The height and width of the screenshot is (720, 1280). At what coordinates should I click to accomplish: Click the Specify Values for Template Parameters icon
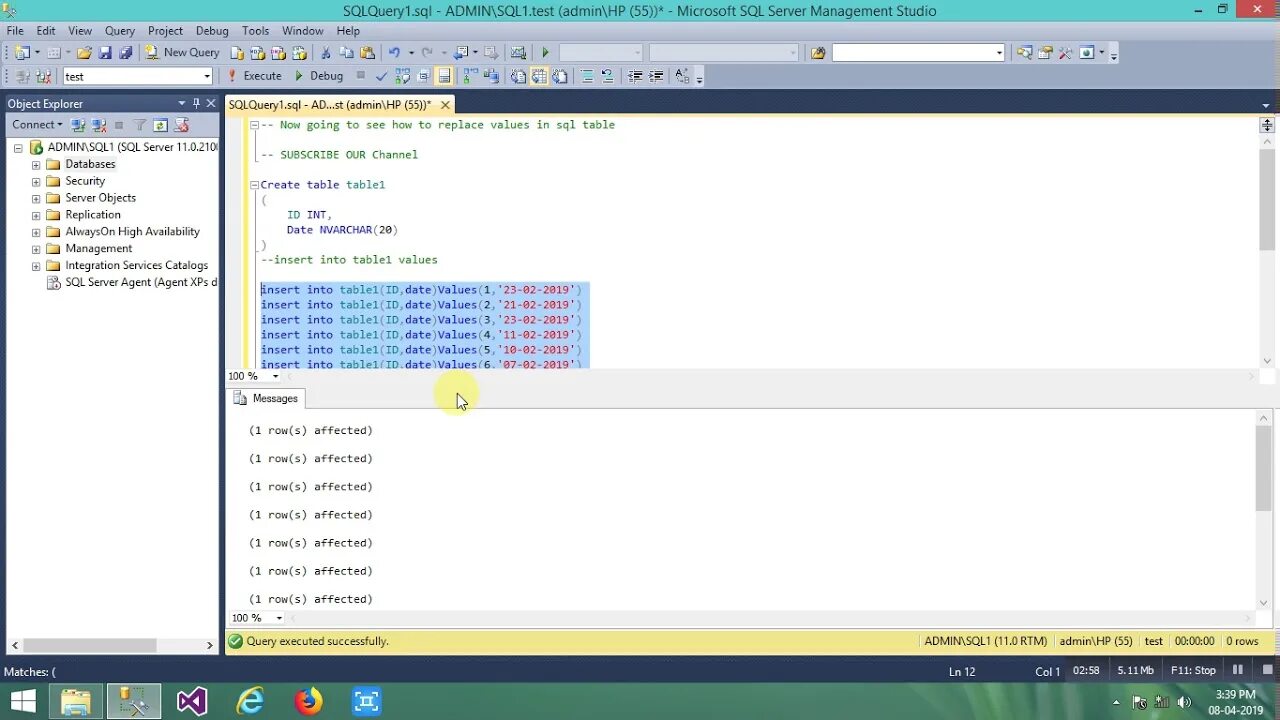(x=682, y=75)
